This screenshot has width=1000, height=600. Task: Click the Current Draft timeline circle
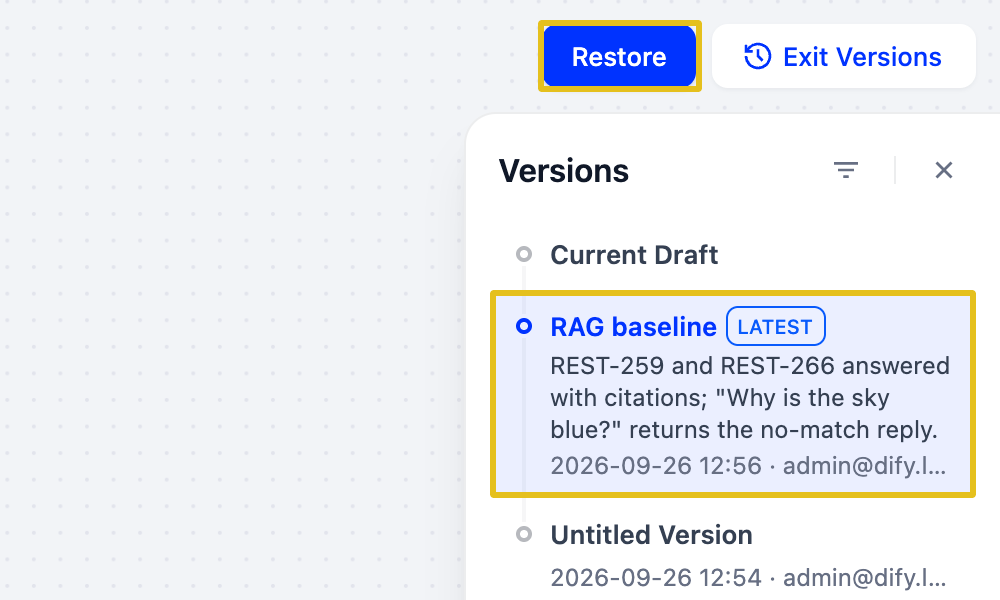tap(524, 254)
